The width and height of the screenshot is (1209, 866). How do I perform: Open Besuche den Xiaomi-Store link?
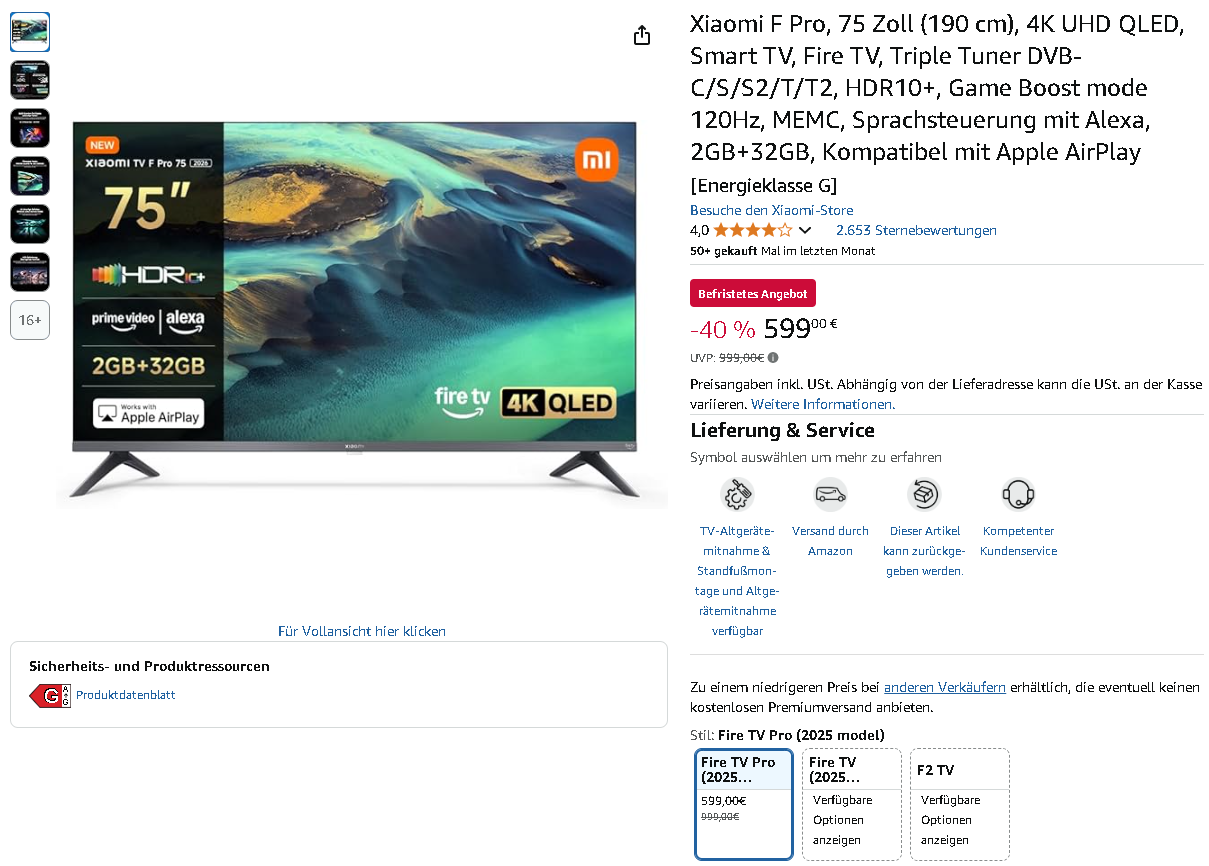(771, 210)
